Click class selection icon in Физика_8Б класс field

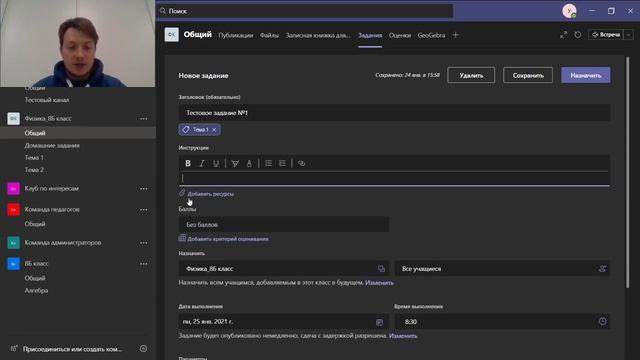(381, 269)
